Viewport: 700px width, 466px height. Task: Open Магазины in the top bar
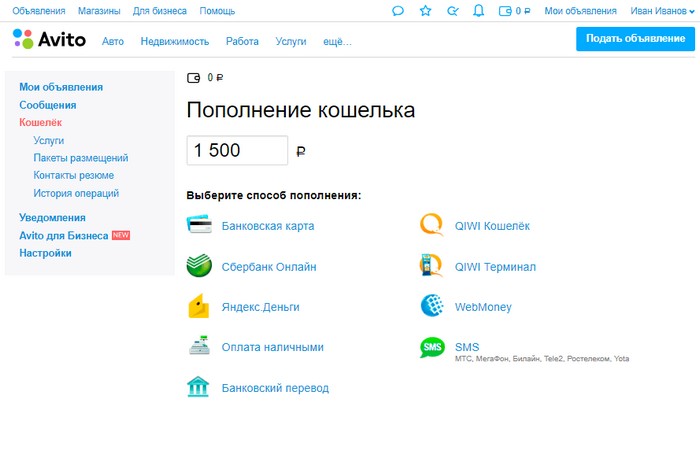click(x=99, y=11)
